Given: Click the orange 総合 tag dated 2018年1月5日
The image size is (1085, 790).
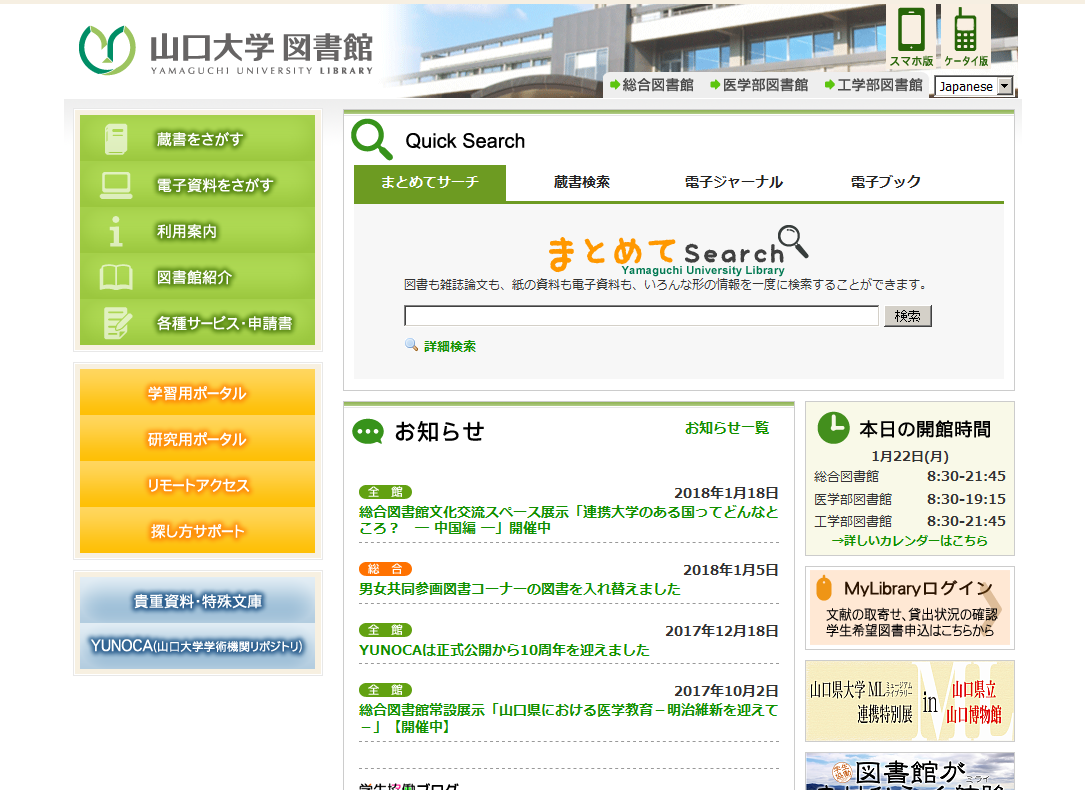Looking at the screenshot, I should 385,569.
